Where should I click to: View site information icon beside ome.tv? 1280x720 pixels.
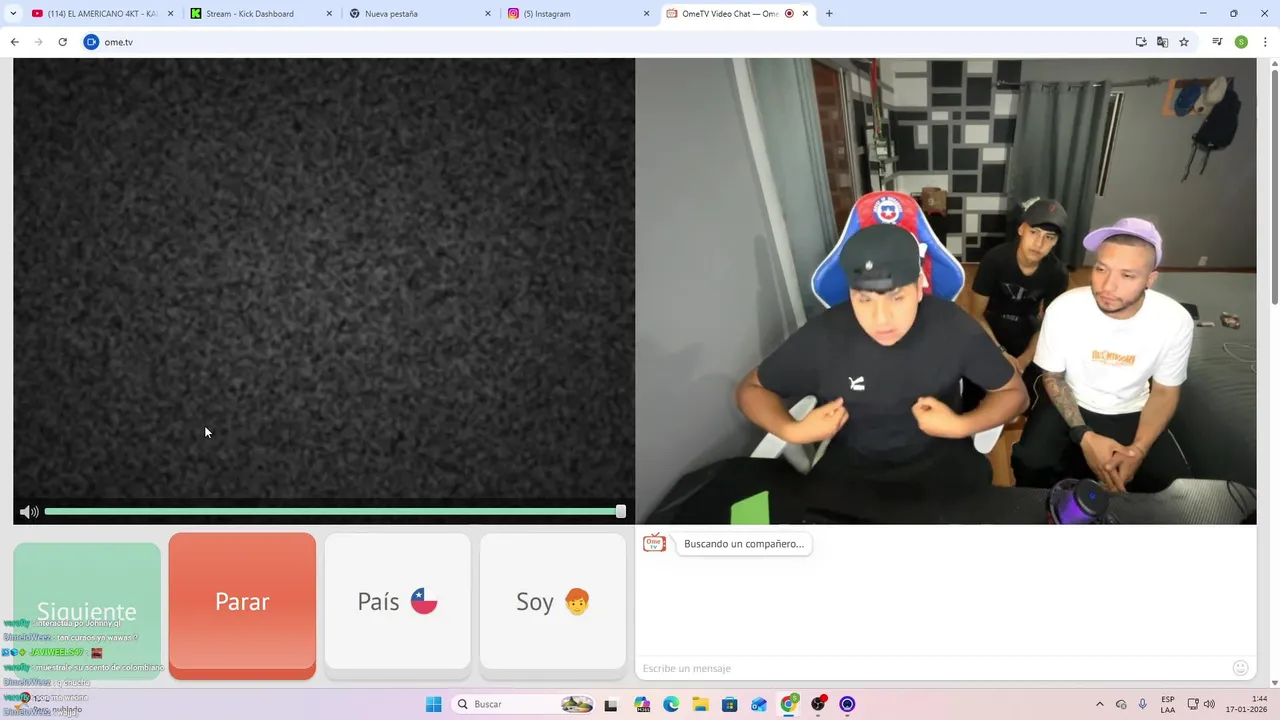pos(92,42)
